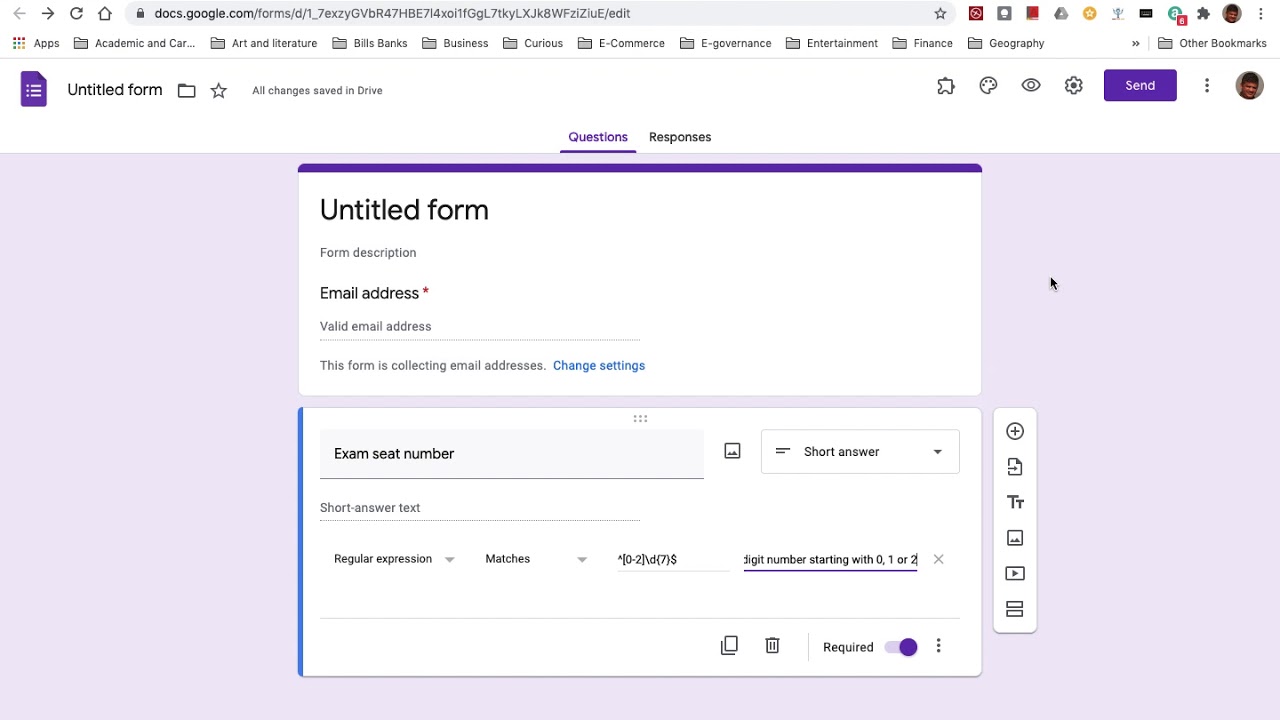Click the Add question plus icon

[x=1015, y=431]
